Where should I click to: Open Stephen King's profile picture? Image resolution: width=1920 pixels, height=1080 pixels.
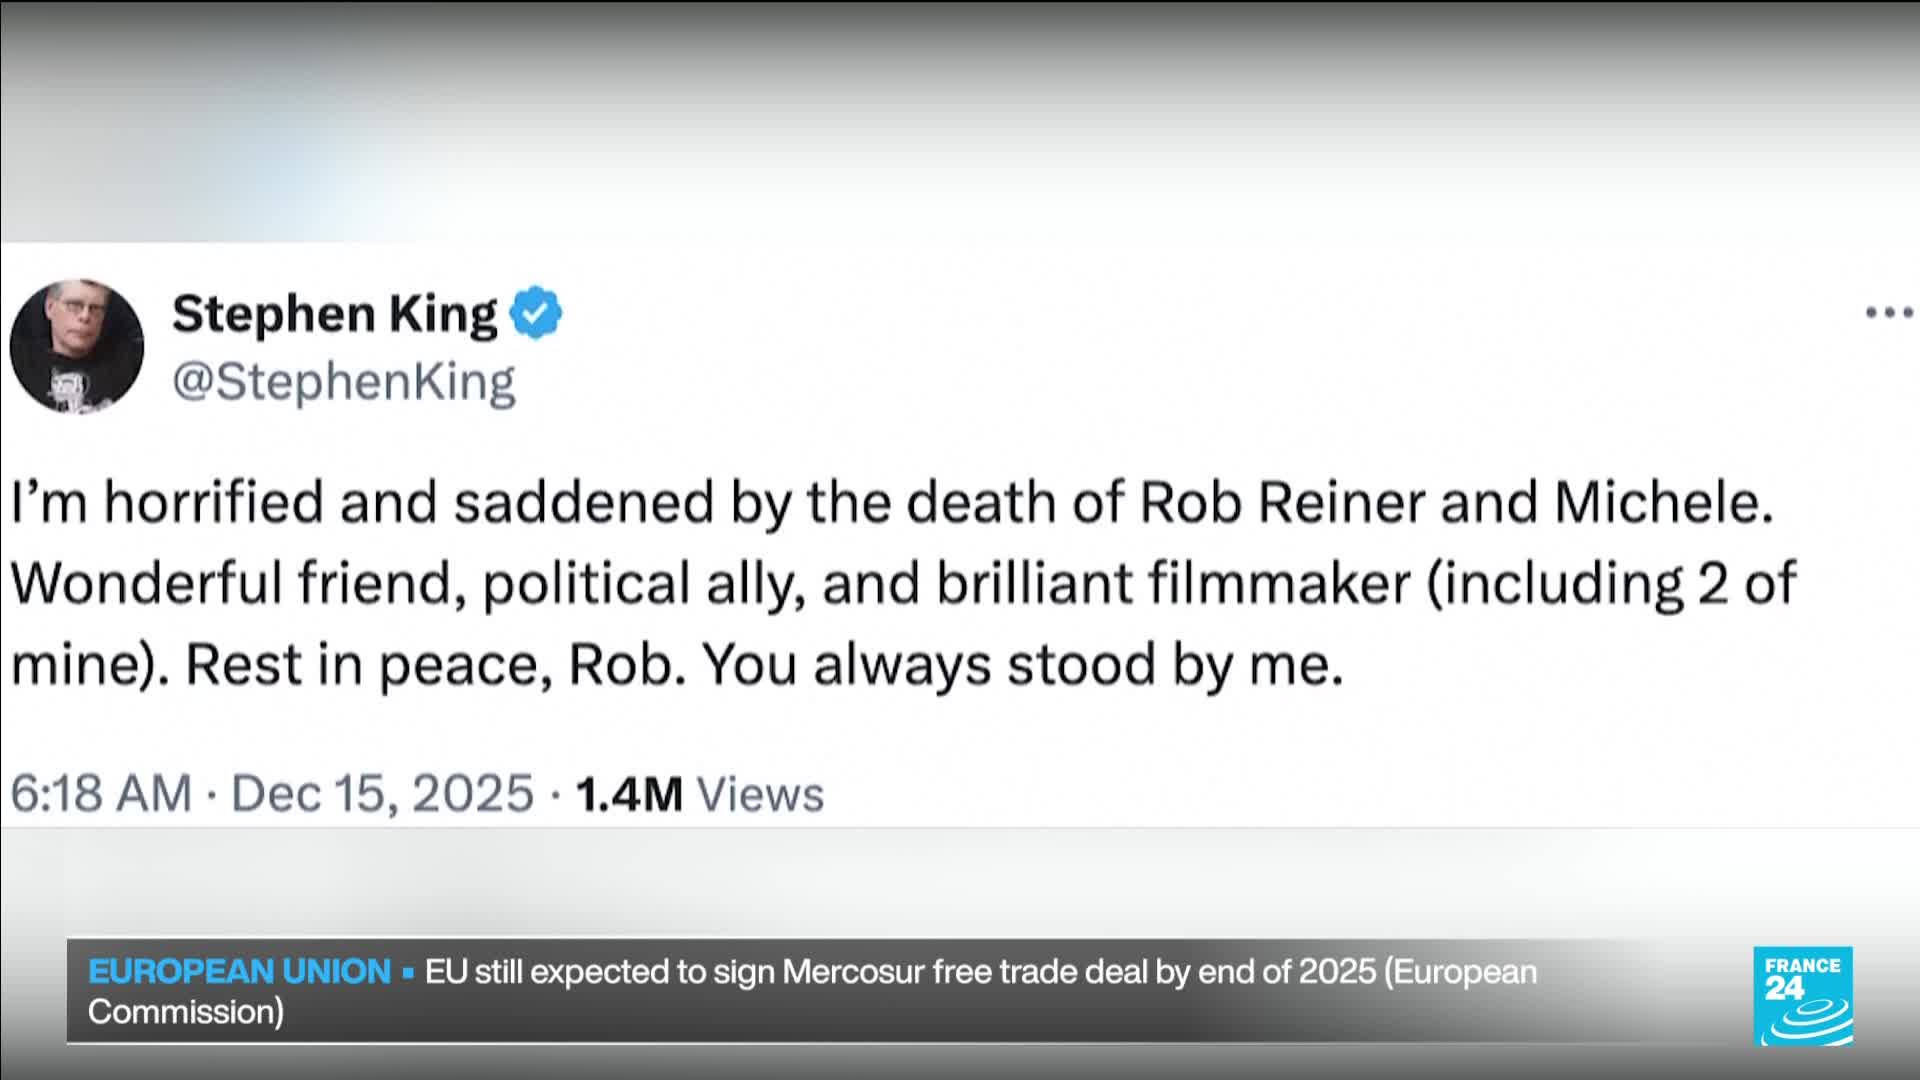pos(77,346)
